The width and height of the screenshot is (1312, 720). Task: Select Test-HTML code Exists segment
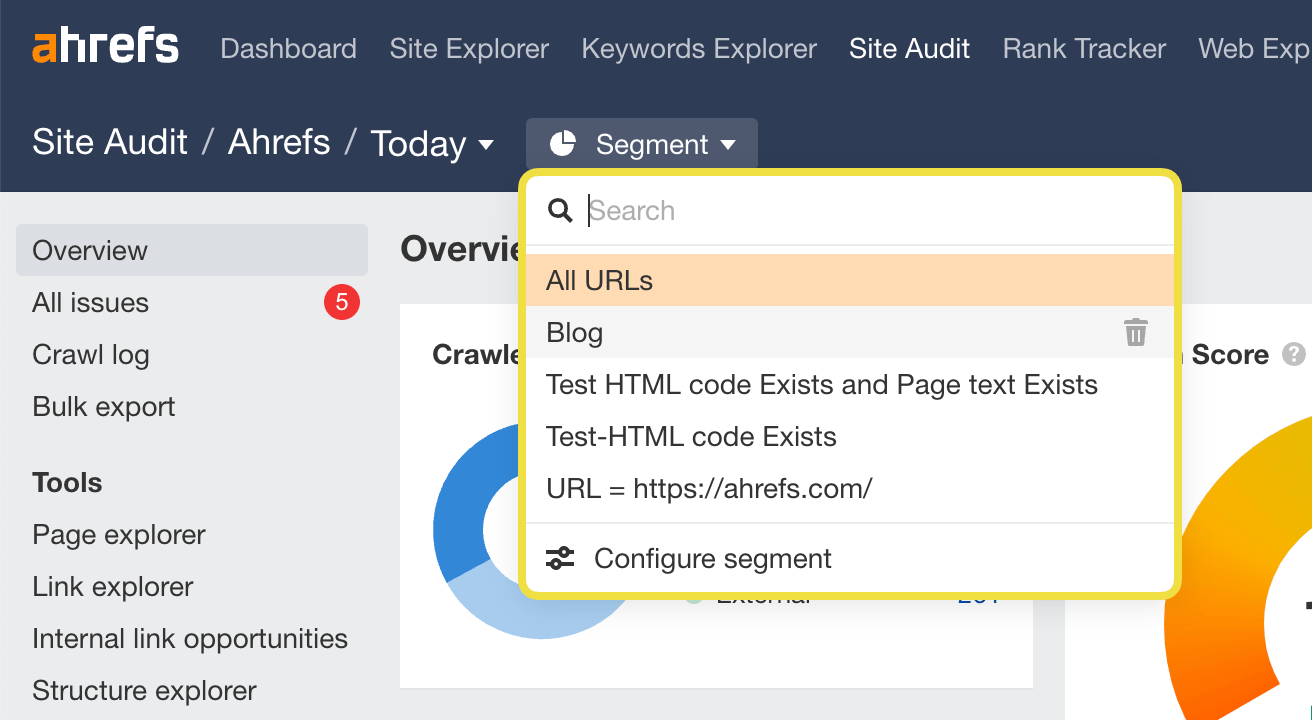tap(849, 436)
